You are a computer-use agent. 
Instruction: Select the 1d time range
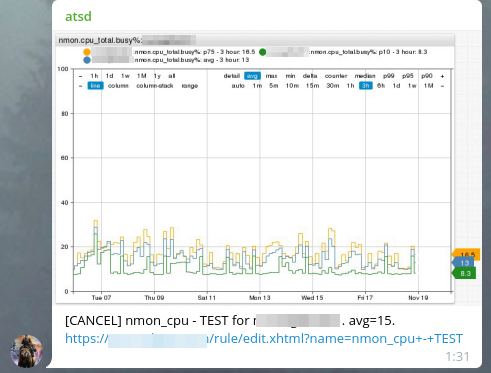pyautogui.click(x=109, y=76)
